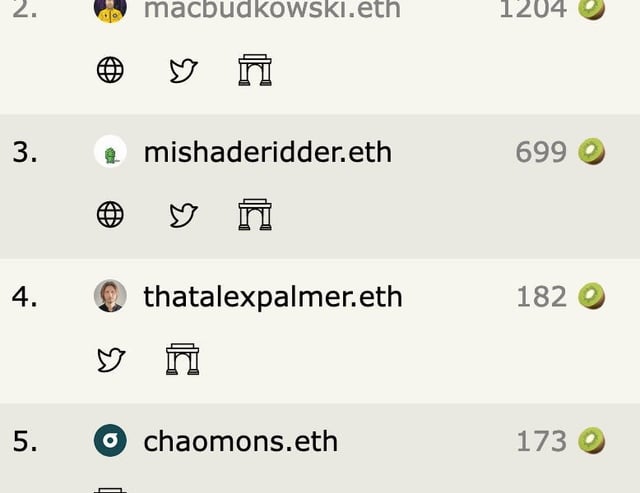Open mishaderidder.eth's website globe icon
The image size is (640, 493).
[110, 214]
